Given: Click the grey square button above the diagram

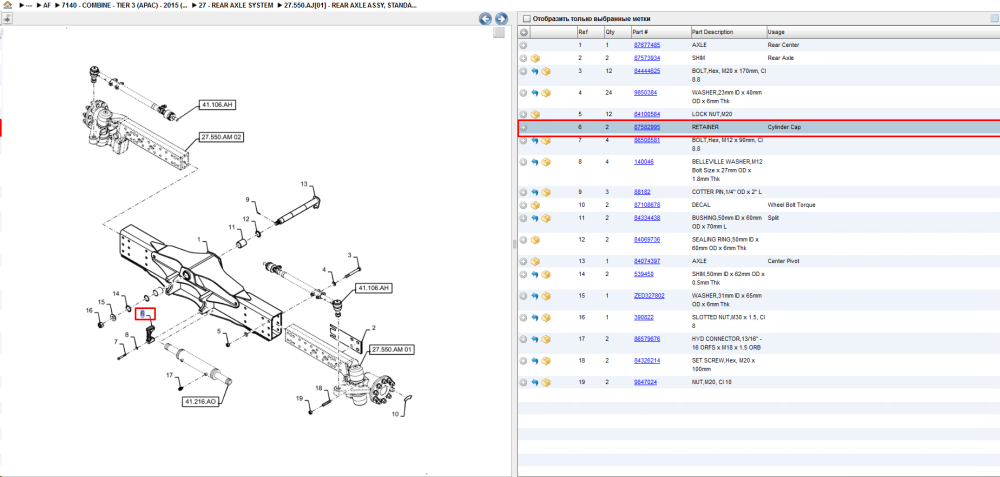Looking at the screenshot, I should point(499,33).
